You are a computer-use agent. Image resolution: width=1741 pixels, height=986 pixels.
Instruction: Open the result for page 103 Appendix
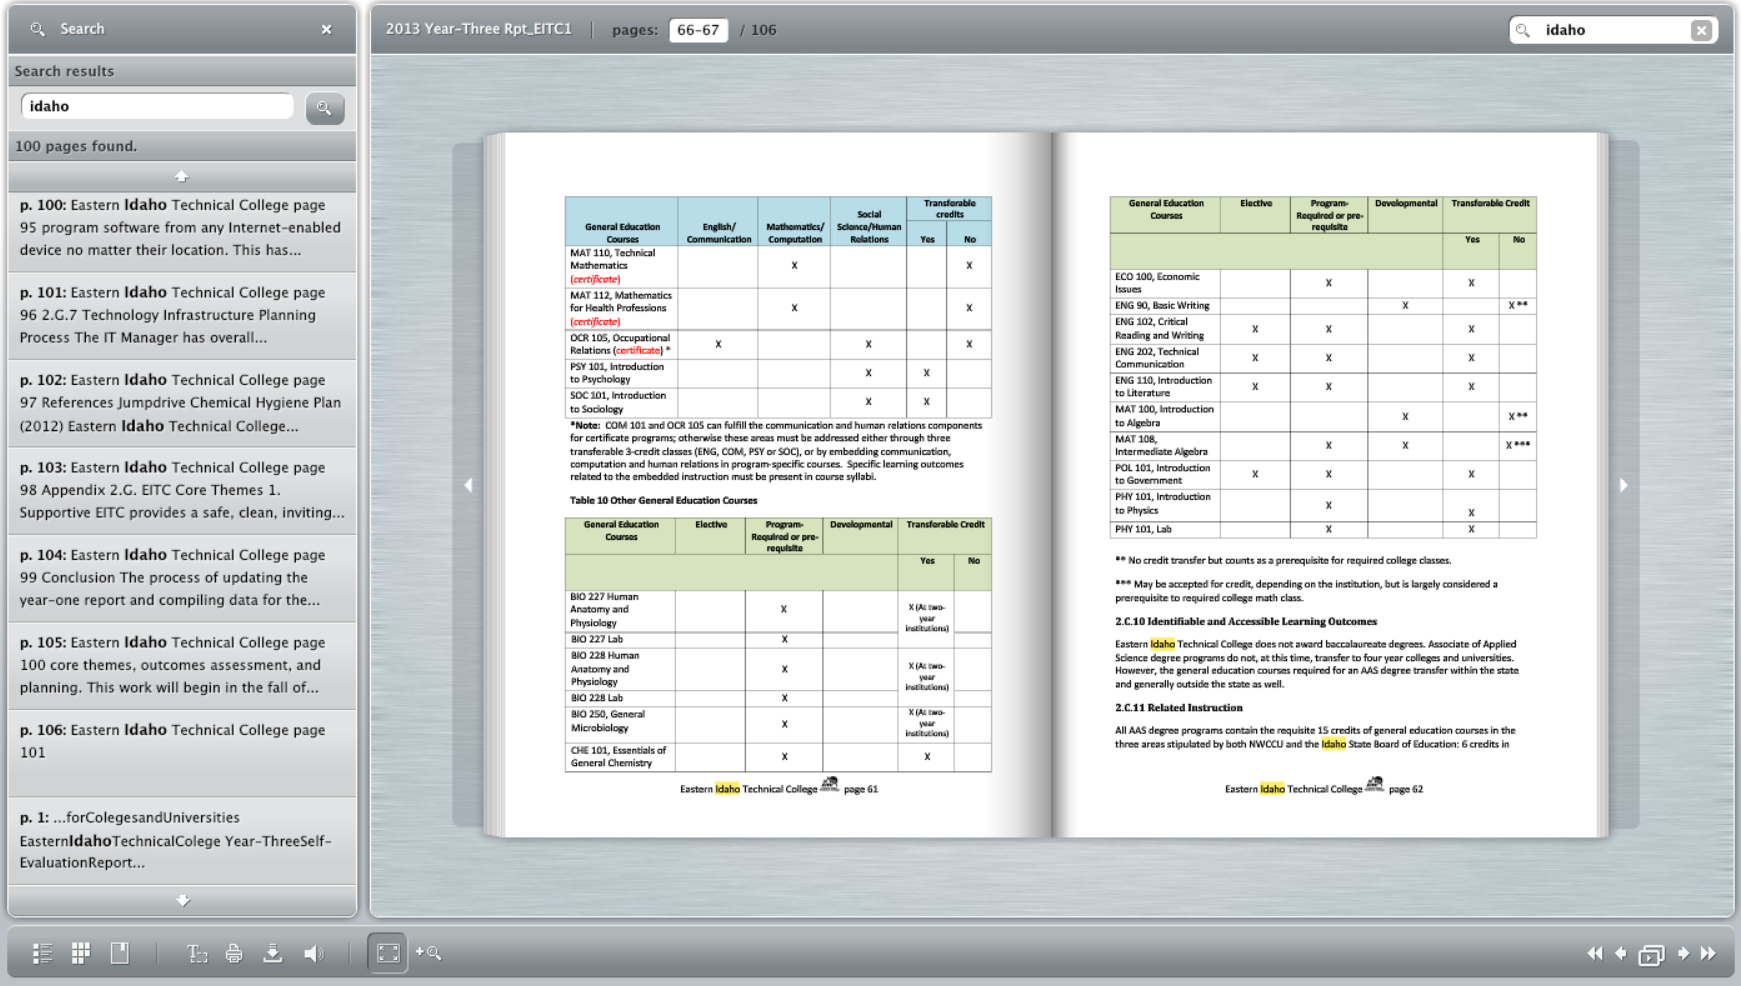(181, 490)
